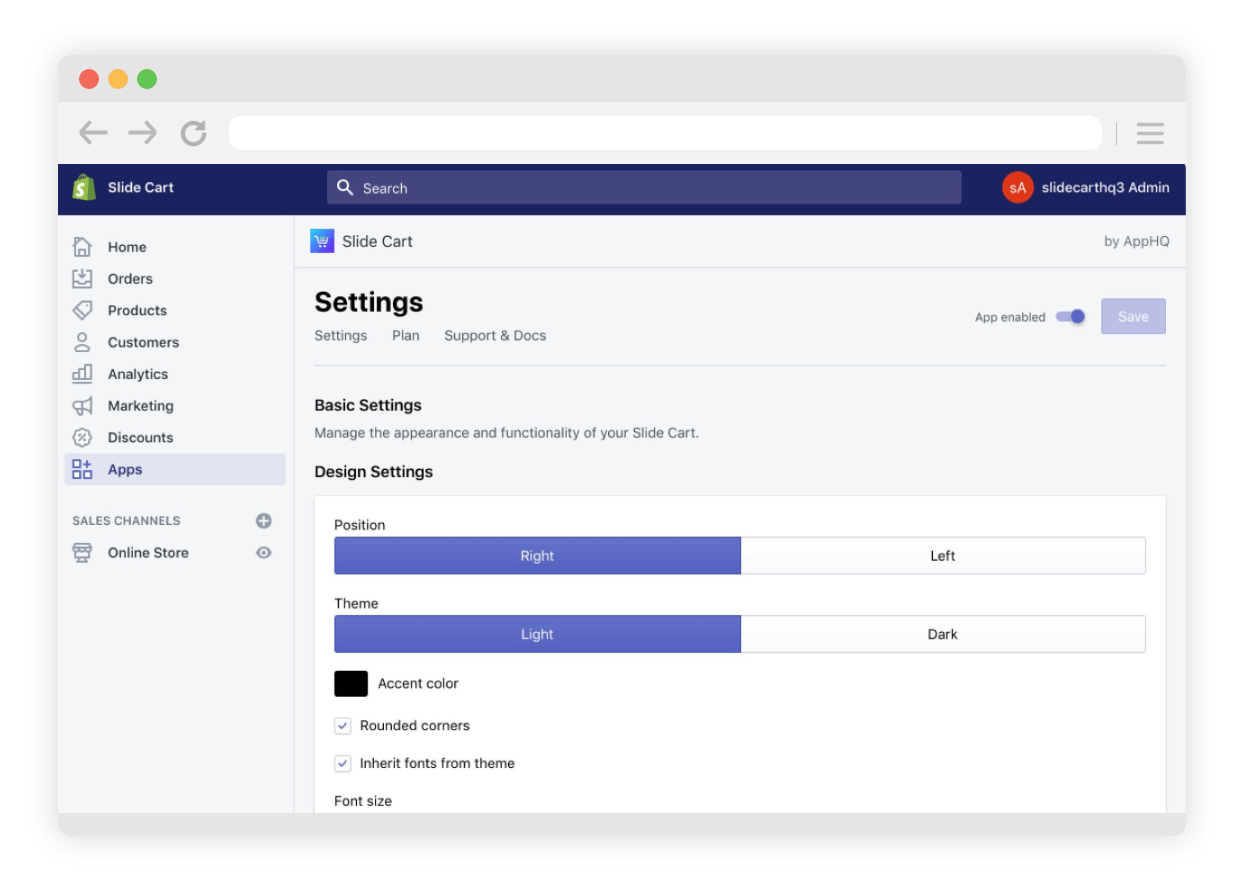The image size is (1245, 891).
Task: Click the SALES CHANNELS heading
Action: 126,520
